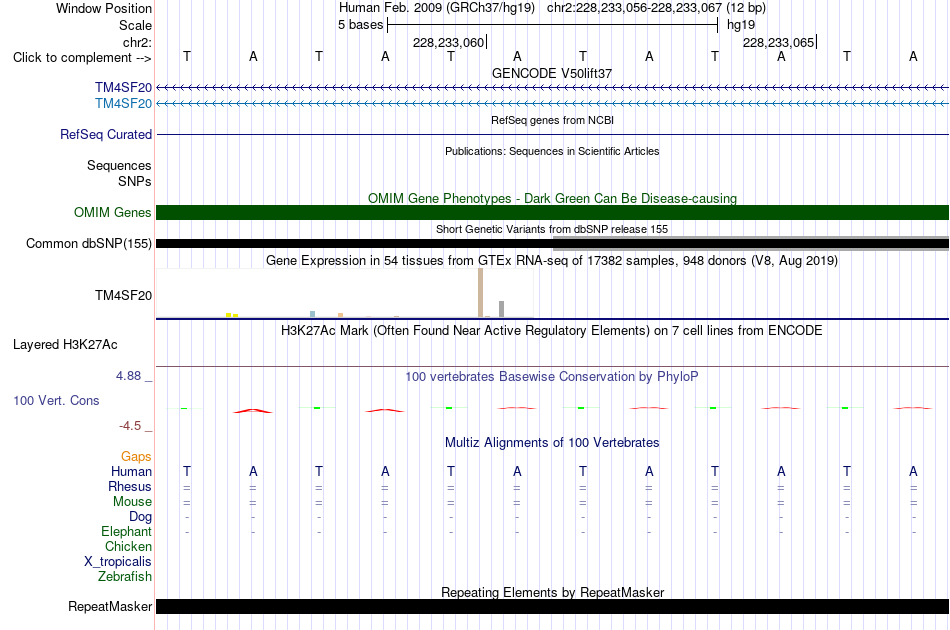Click the GTEx Gene Expression track title

click(x=552, y=260)
